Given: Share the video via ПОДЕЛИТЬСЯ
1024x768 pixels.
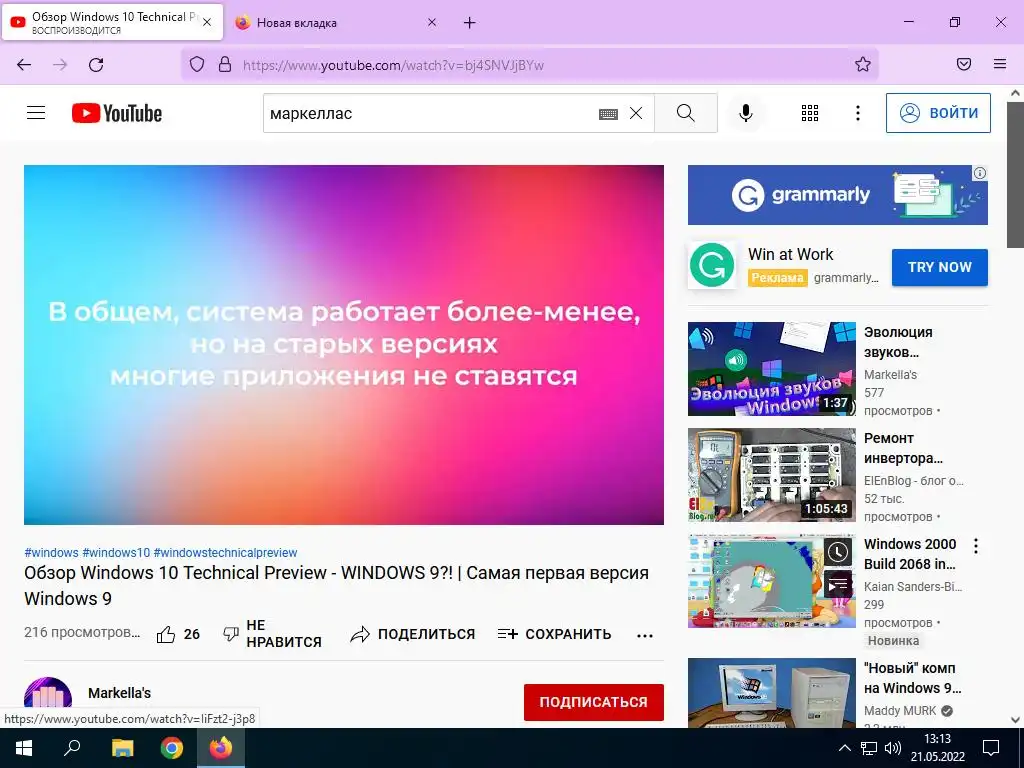Looking at the screenshot, I should point(413,634).
